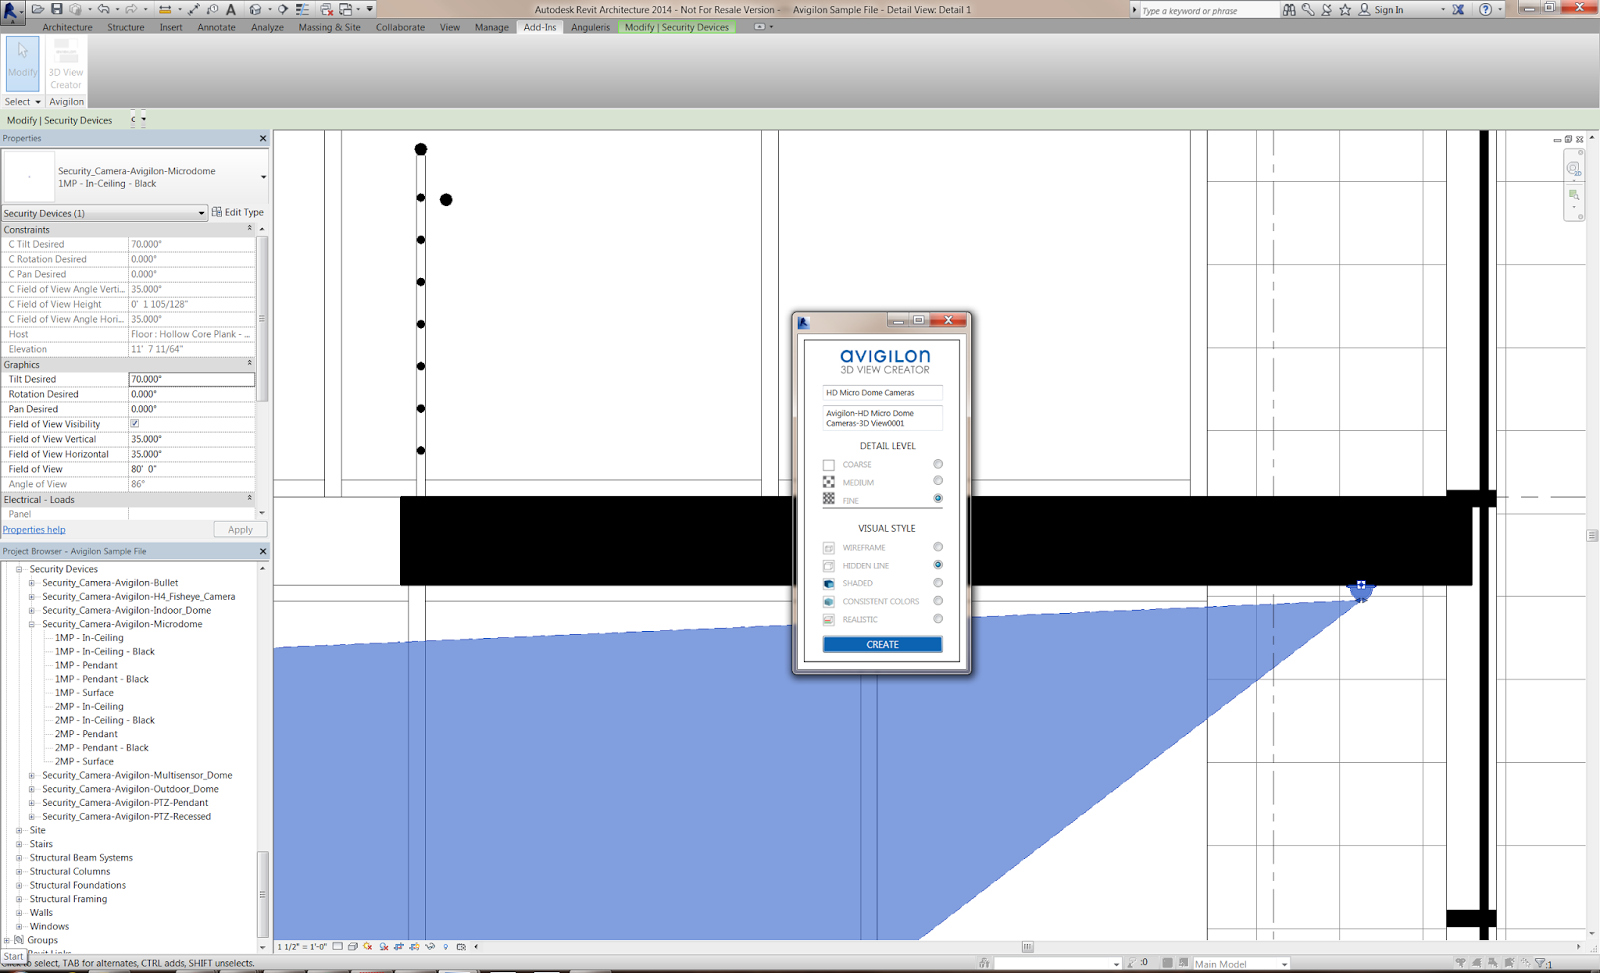The image size is (1600, 973).
Task: Click the Properties help link
Action: point(34,529)
